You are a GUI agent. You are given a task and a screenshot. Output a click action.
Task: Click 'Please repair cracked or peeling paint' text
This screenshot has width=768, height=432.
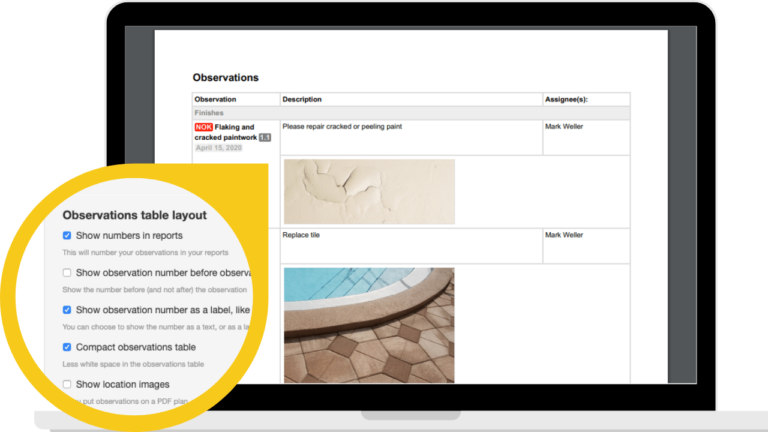tap(342, 126)
